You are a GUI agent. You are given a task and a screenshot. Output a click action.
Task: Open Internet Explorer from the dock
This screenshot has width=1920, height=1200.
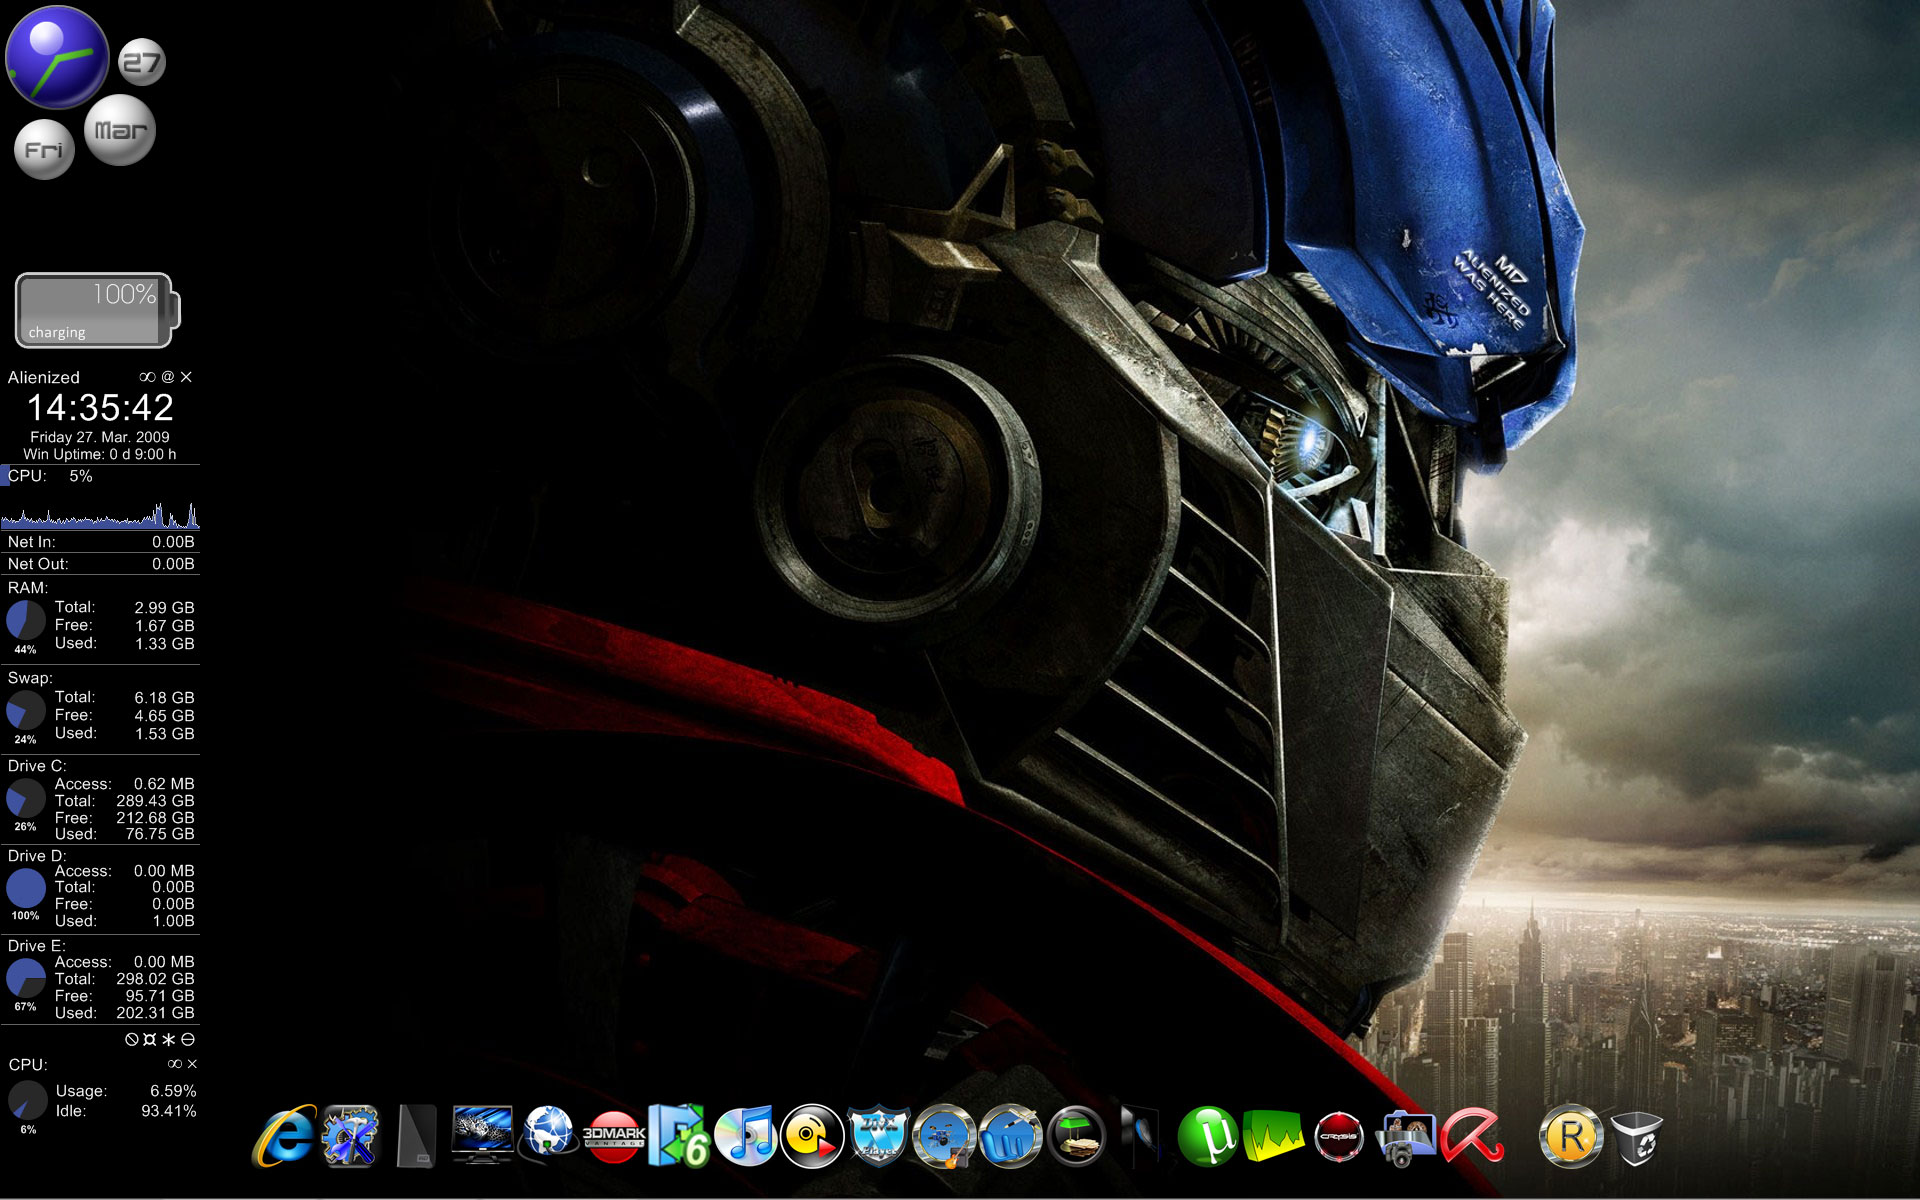[285, 1136]
